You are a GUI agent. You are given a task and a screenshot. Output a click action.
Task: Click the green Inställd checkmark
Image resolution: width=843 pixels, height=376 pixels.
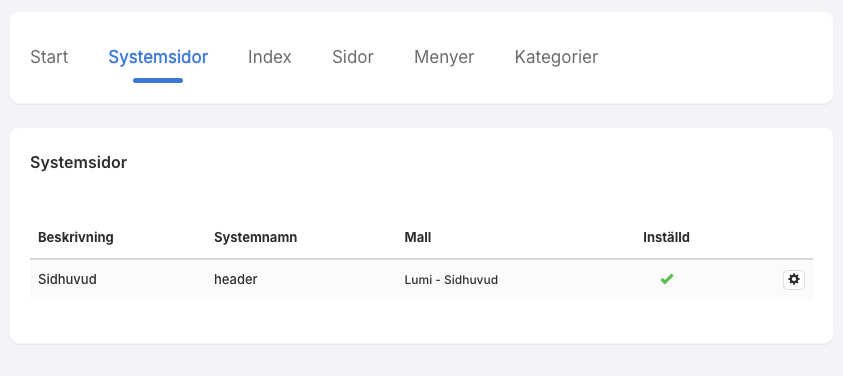[667, 279]
